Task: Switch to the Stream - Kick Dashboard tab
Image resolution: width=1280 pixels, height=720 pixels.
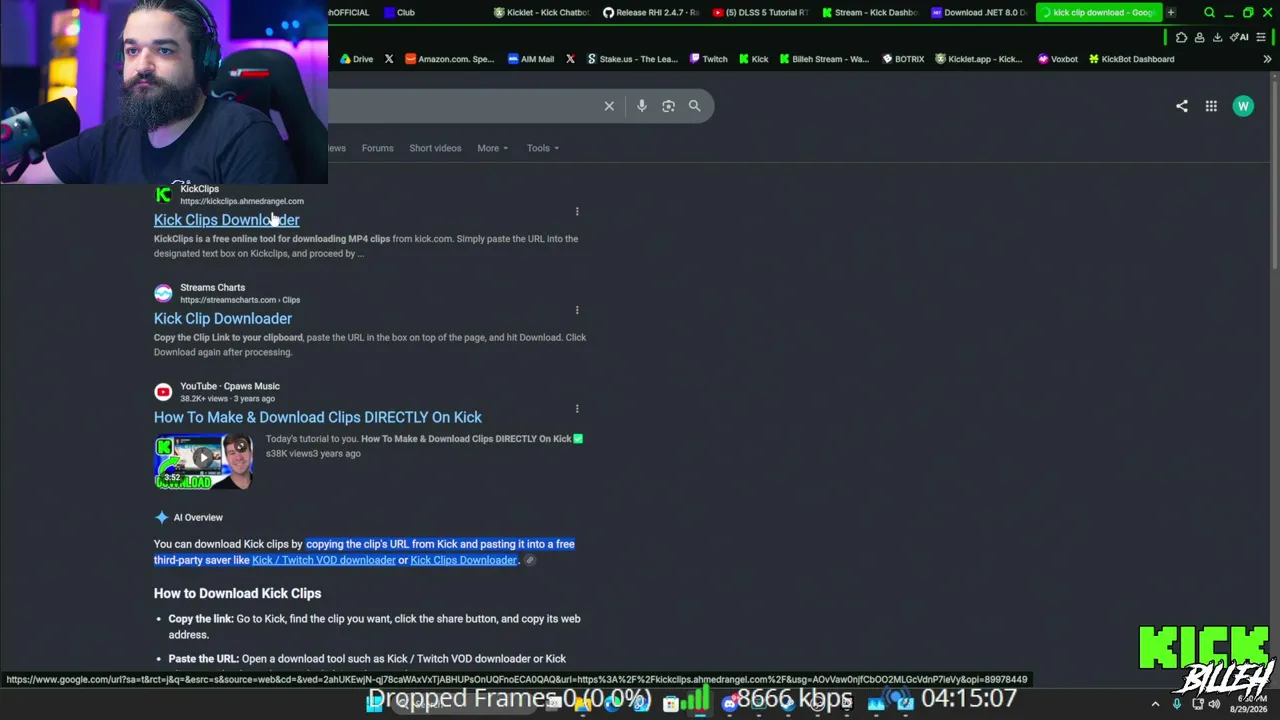Action: click(869, 13)
